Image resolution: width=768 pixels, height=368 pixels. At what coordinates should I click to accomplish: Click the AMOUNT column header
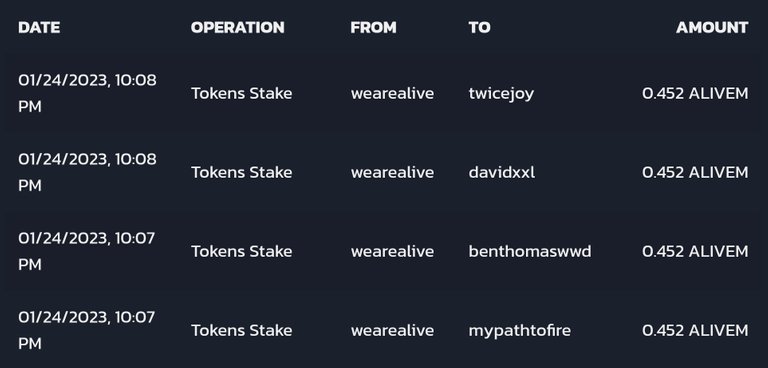(x=712, y=27)
